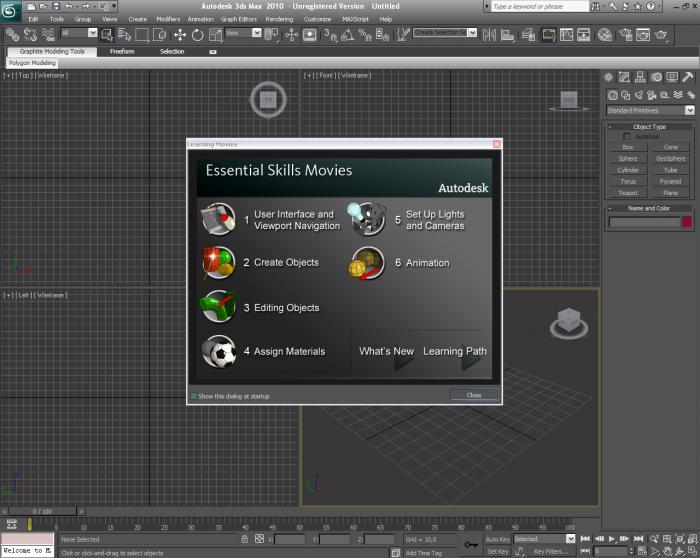Switch to the Selection ribbon tab
Screen dimensions: 700x558
172,52
